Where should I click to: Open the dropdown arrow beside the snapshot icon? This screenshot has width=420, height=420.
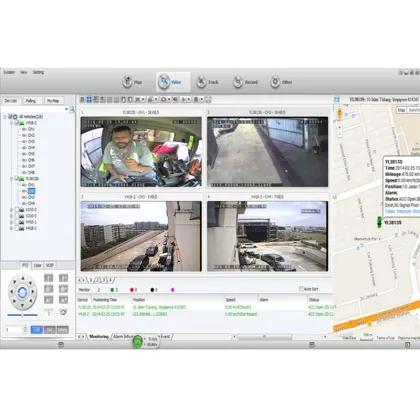(169, 99)
